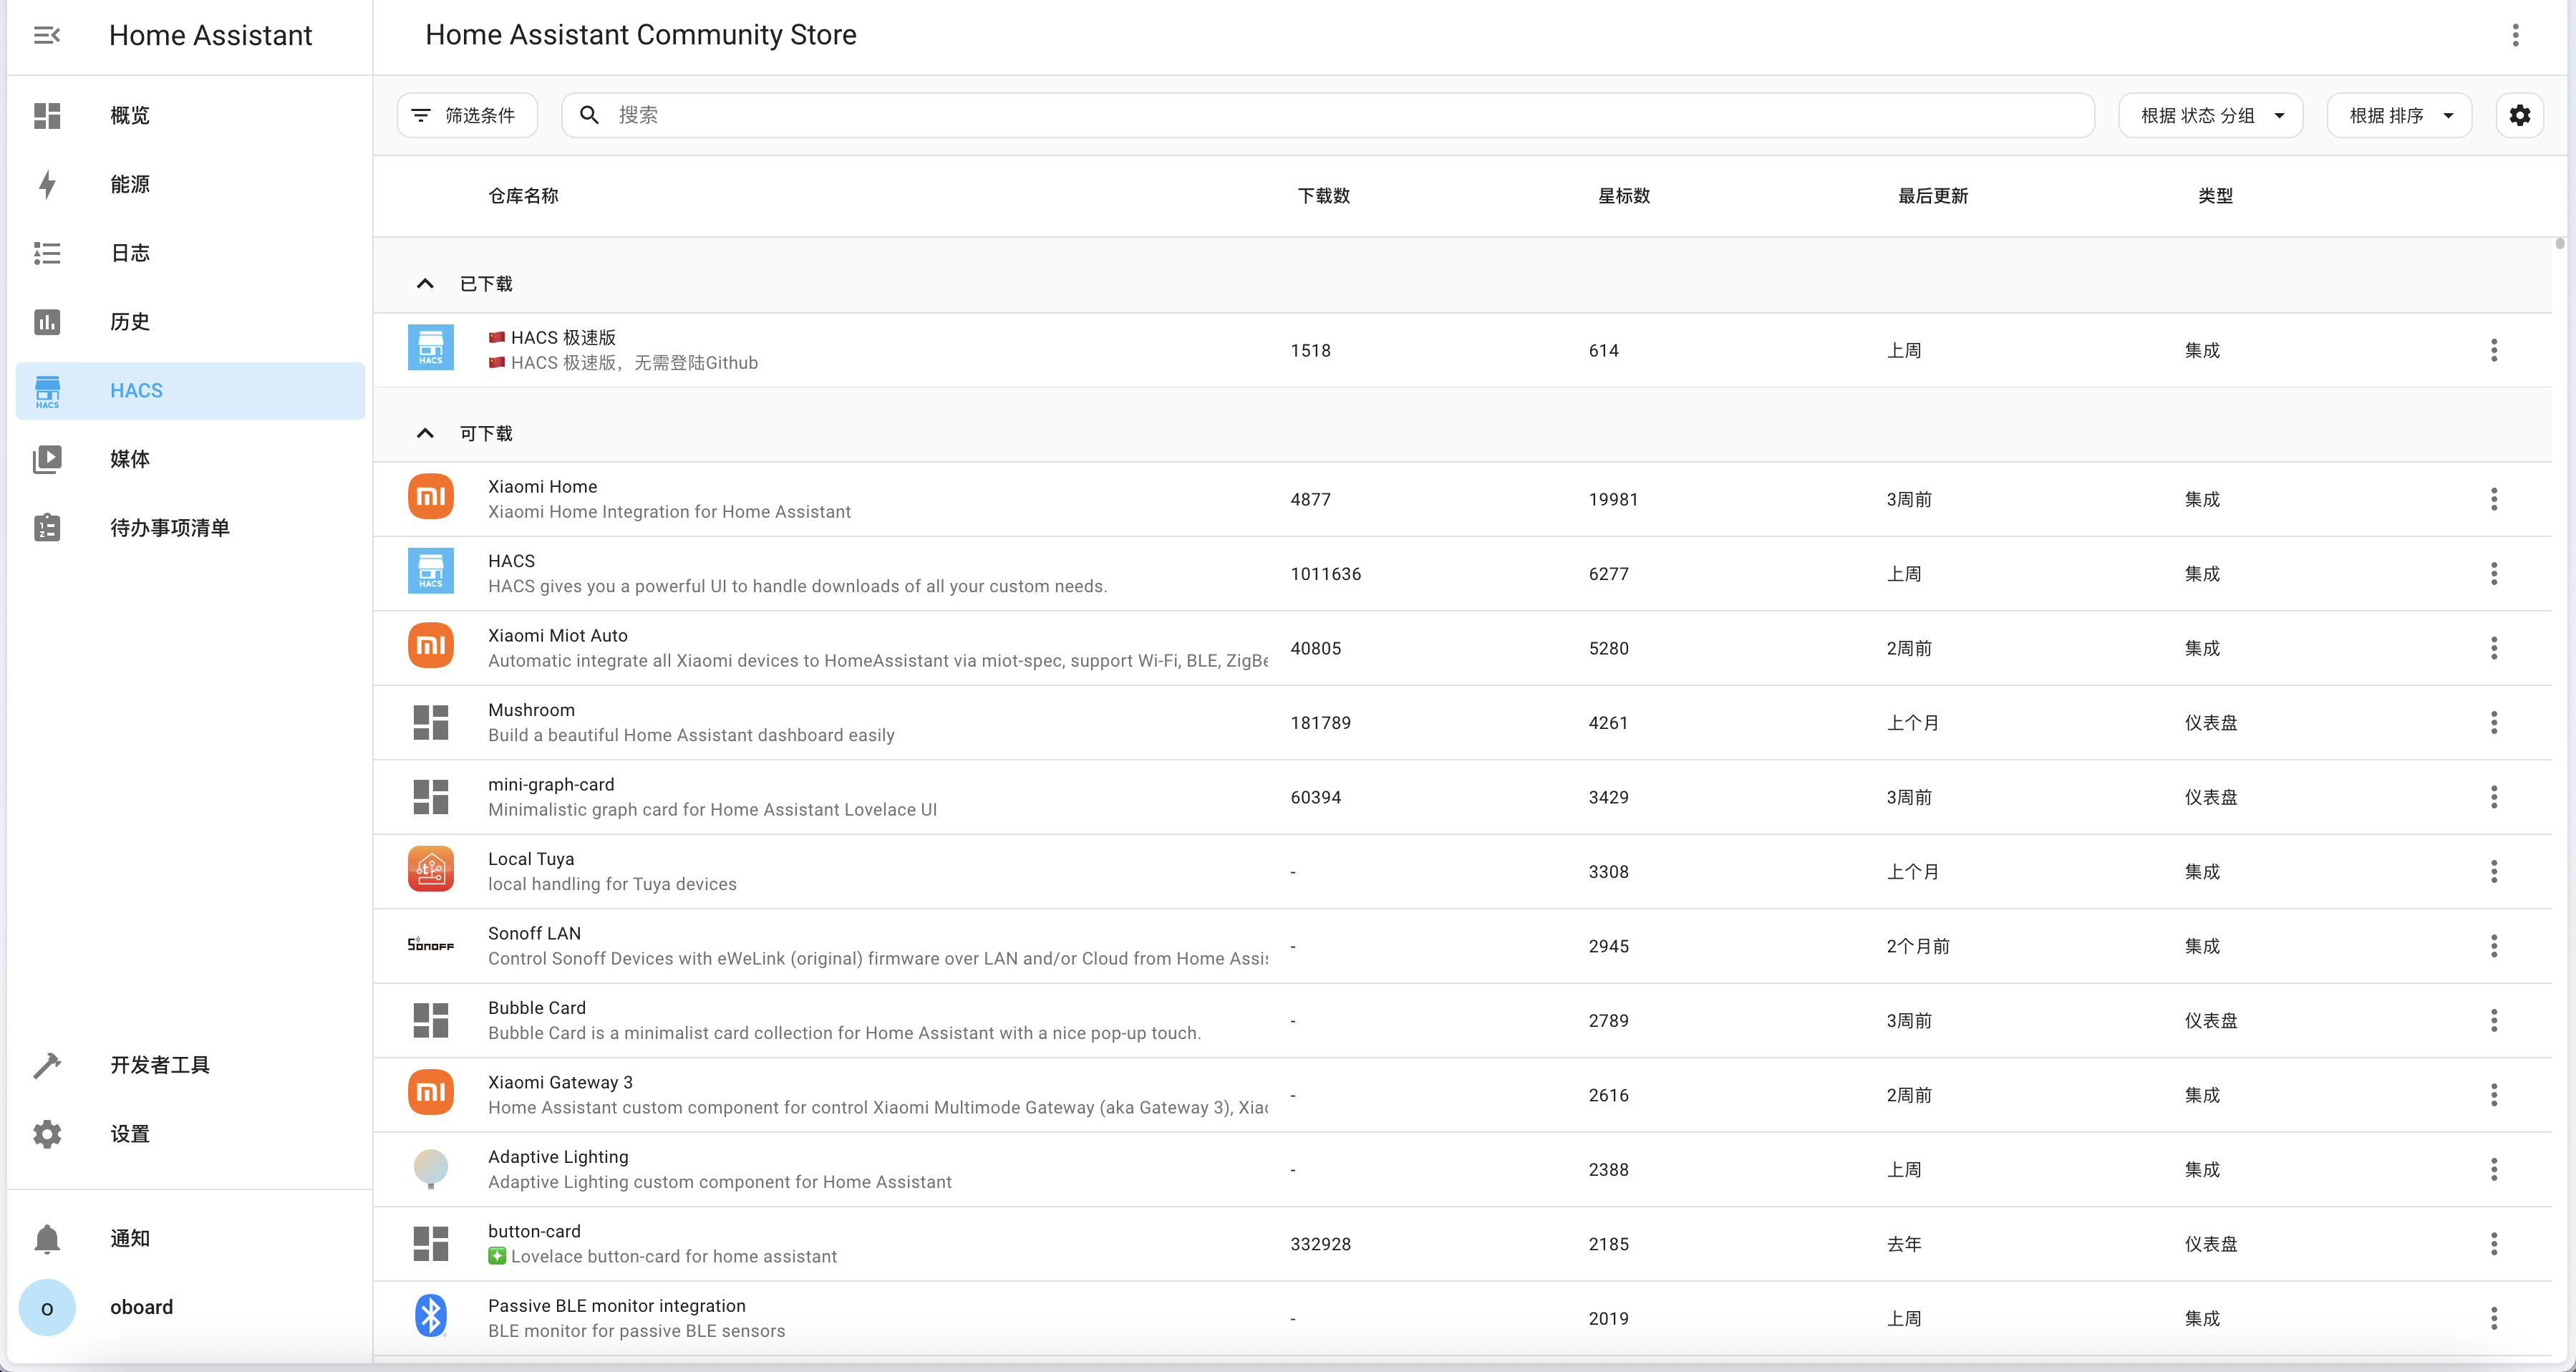Open 通知 notifications panel
The image size is (2576, 1372).
coord(190,1239)
